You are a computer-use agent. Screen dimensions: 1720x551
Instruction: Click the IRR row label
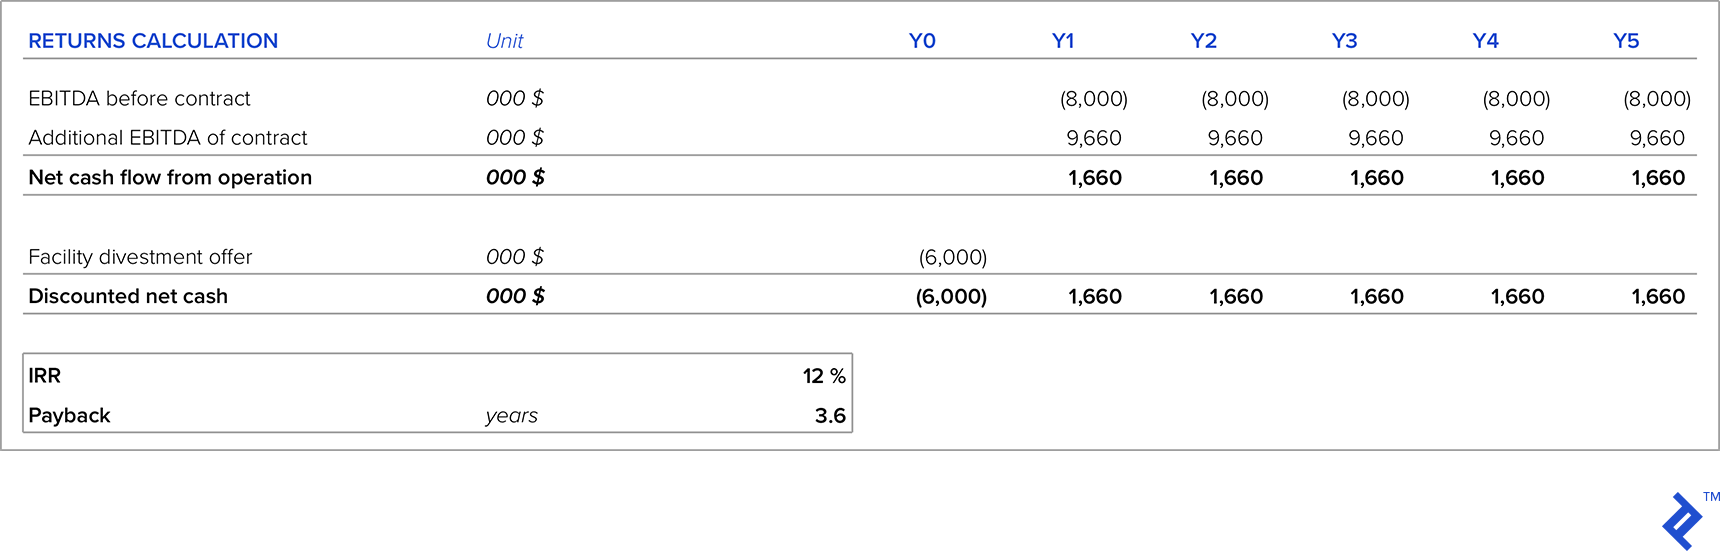pyautogui.click(x=45, y=376)
